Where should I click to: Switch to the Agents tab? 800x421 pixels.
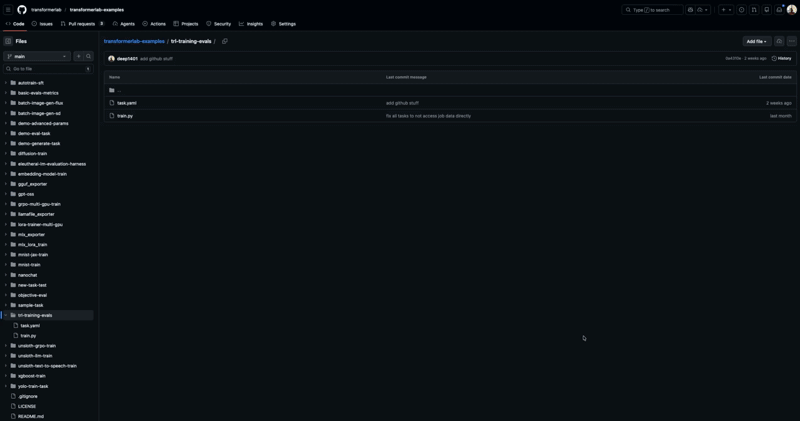tap(124, 24)
